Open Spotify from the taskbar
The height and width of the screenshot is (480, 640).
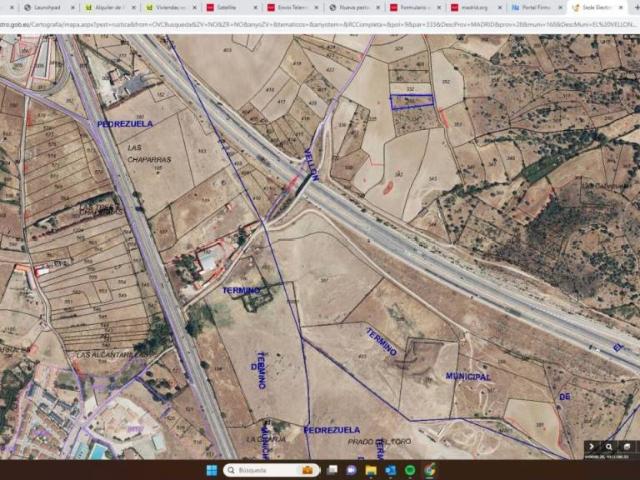410,470
